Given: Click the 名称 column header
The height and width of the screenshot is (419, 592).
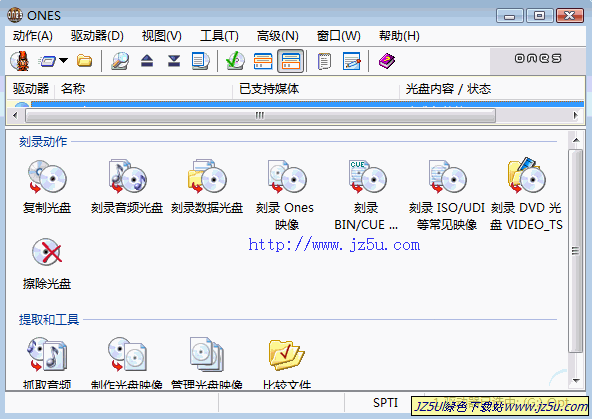Looking at the screenshot, I should coord(143,89).
